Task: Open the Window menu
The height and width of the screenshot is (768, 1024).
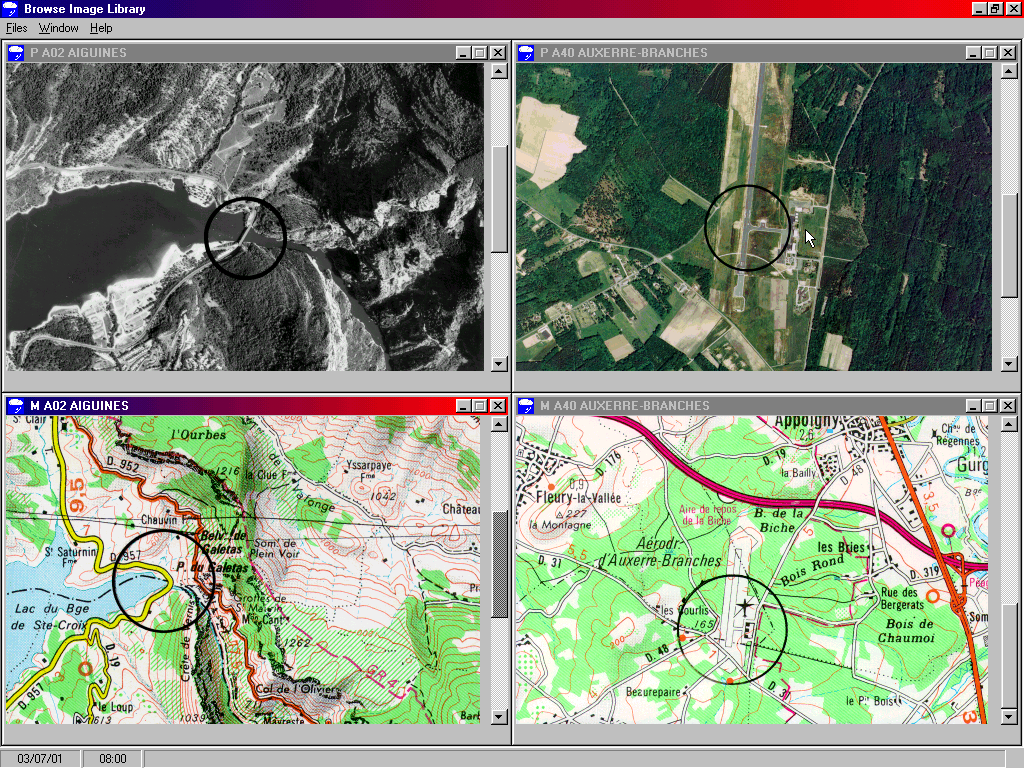Action: (x=58, y=28)
